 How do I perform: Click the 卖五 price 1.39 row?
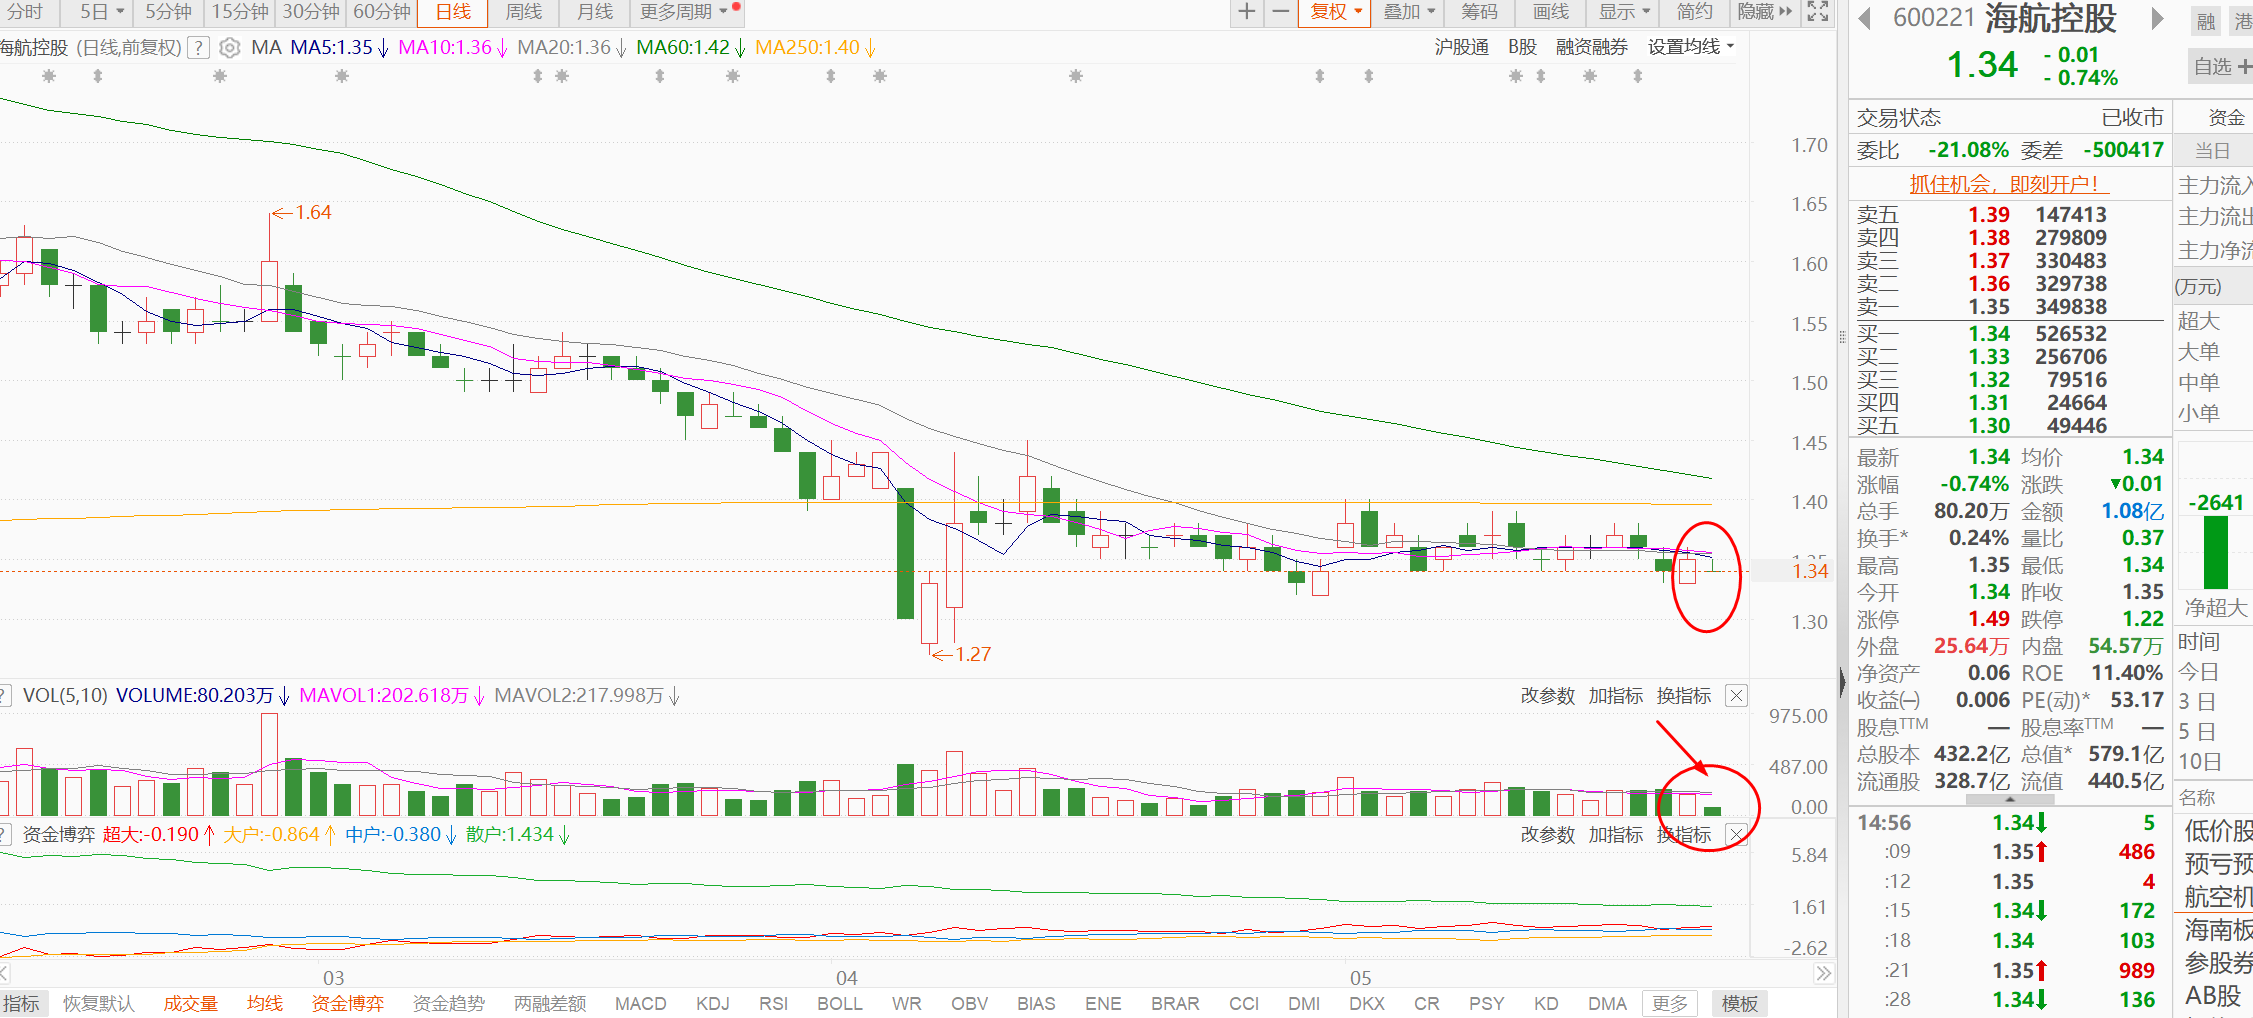(2008, 215)
